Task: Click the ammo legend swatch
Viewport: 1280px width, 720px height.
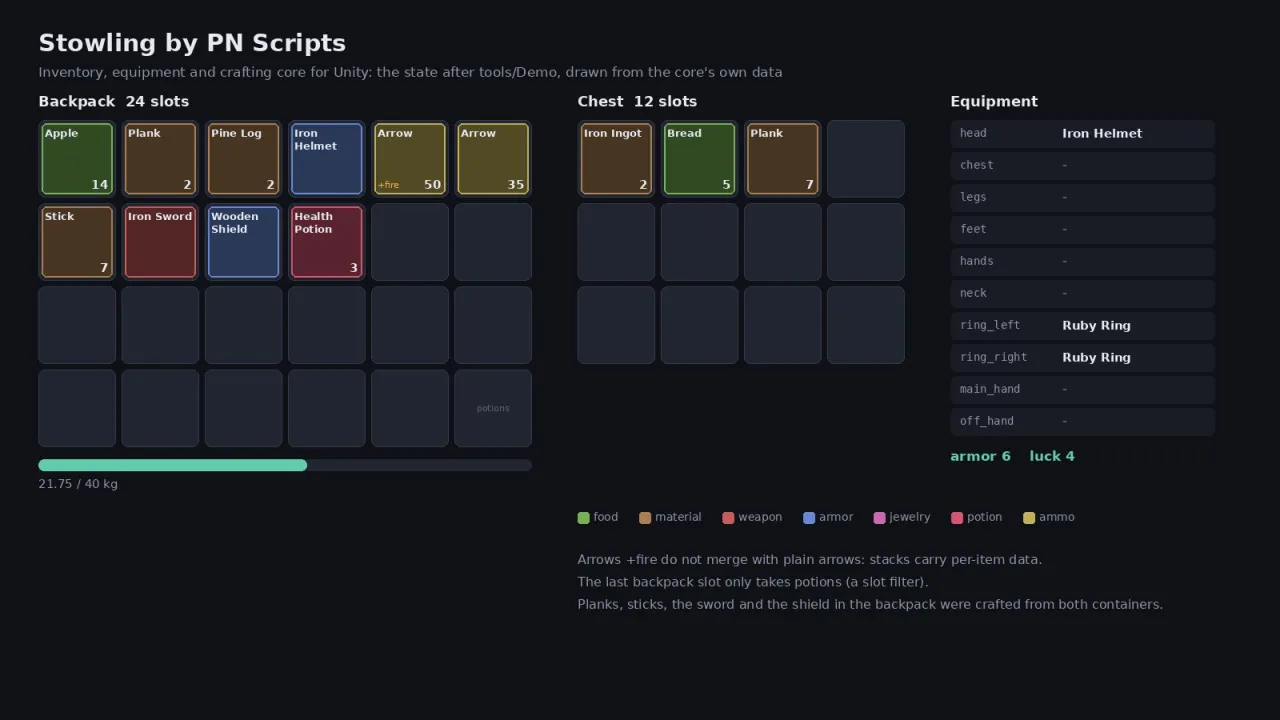Action: 1029,518
